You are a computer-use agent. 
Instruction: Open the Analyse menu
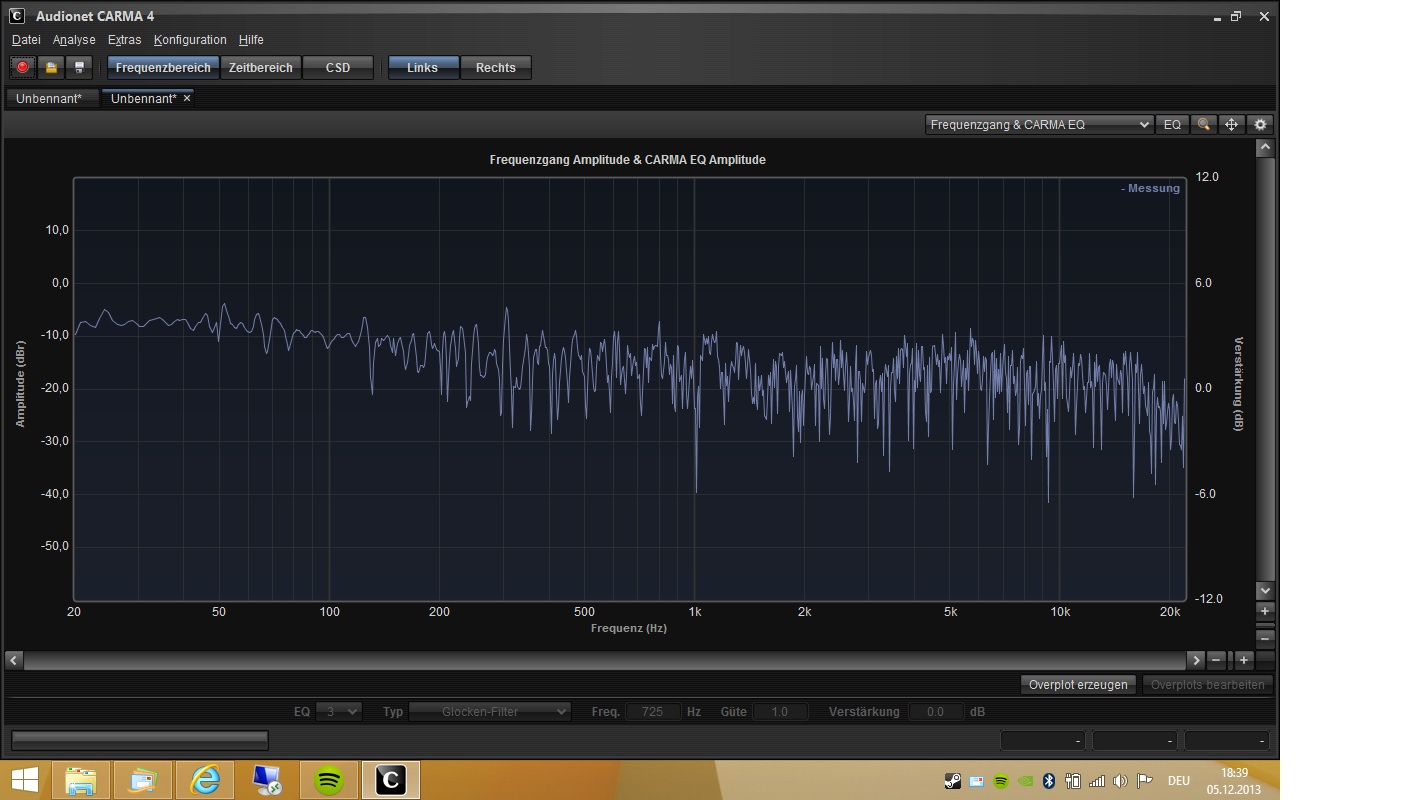pyautogui.click(x=74, y=40)
